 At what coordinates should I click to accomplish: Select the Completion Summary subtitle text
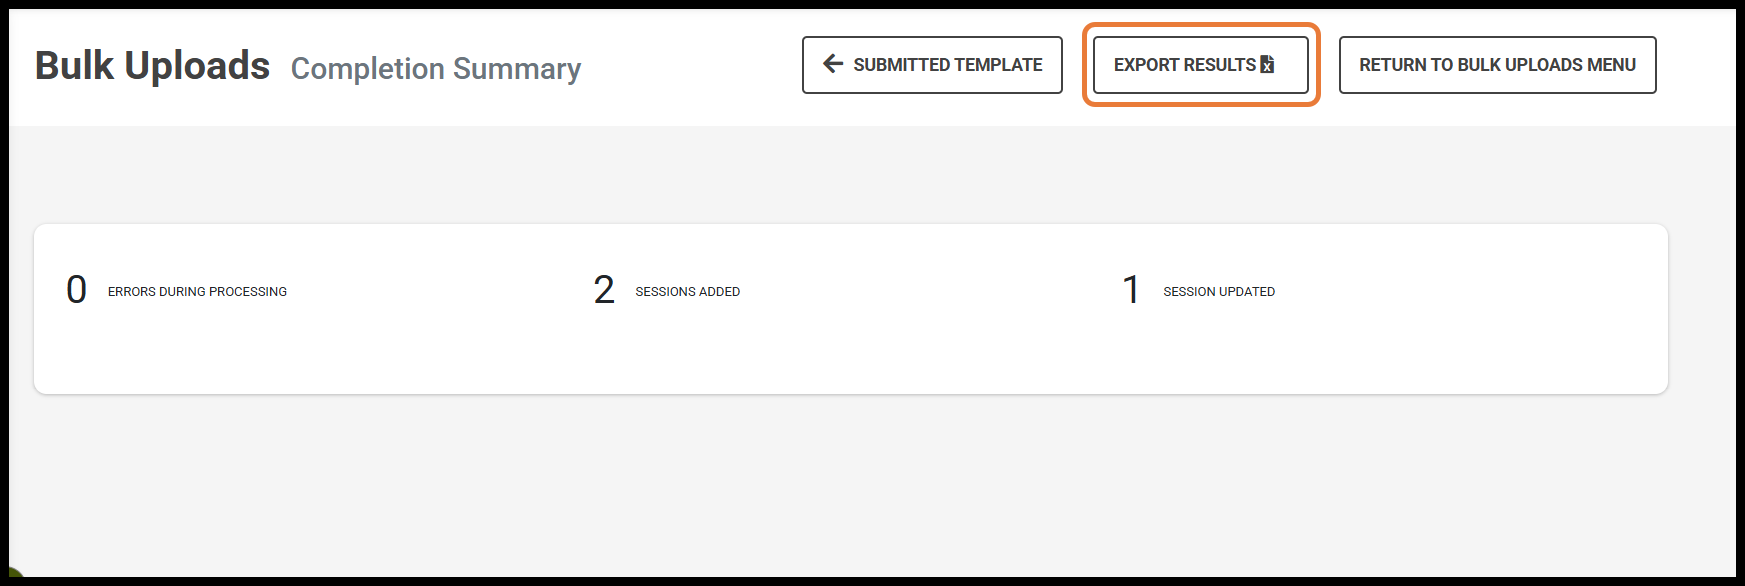coord(435,68)
